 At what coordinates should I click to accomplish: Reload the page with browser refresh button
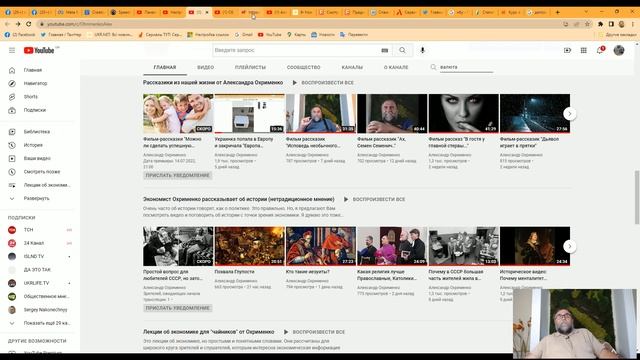[x=29, y=24]
